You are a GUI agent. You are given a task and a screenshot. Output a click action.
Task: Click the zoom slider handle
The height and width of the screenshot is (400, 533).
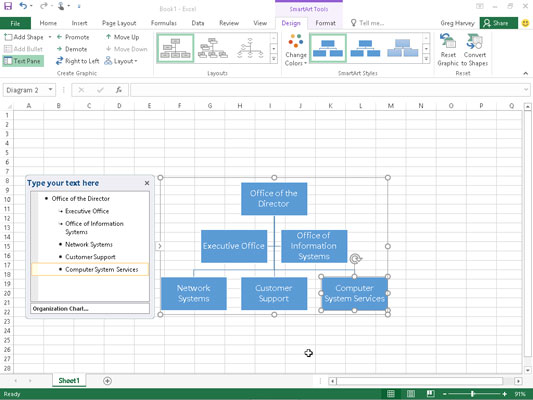472,394
